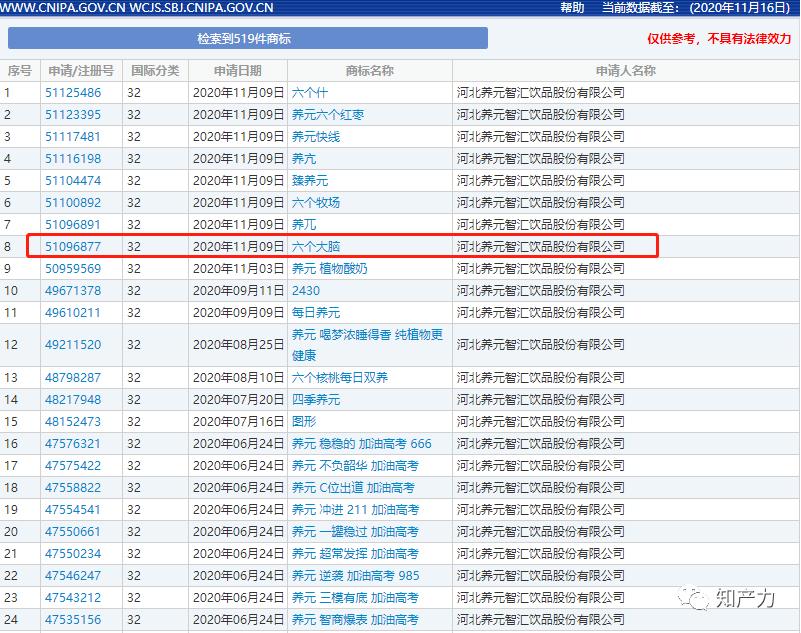Open trademark 养元 智商爆表 加油高考
Screen dimensions: 801x633
355,619
